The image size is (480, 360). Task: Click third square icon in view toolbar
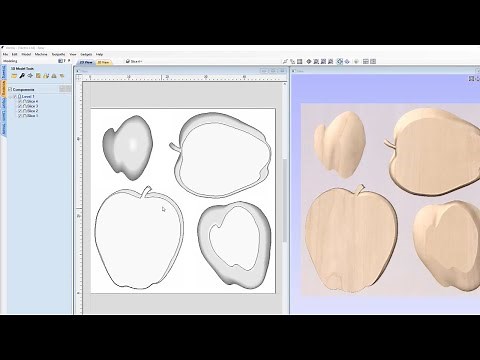[x=300, y=61]
